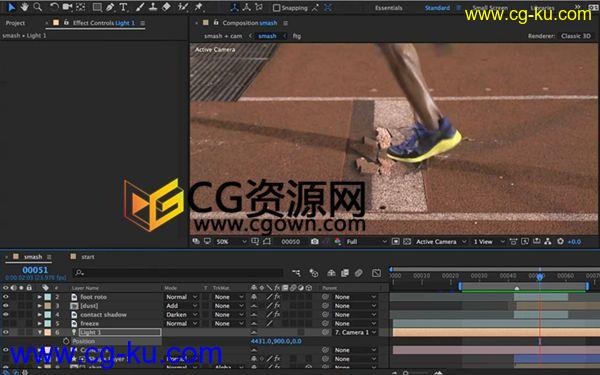Screen dimensions: 600x375
Task: Choose the World Axis mode icon
Action: click(x=247, y=7)
